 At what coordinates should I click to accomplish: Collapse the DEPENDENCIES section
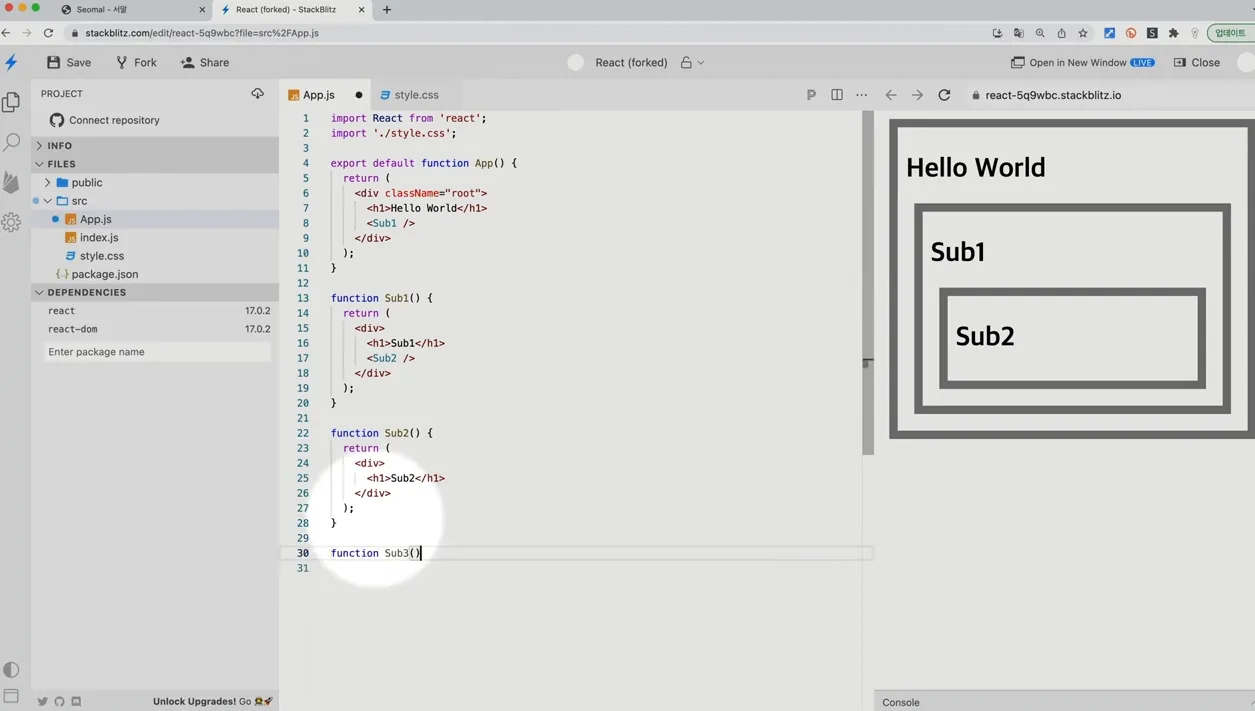[155, 293]
